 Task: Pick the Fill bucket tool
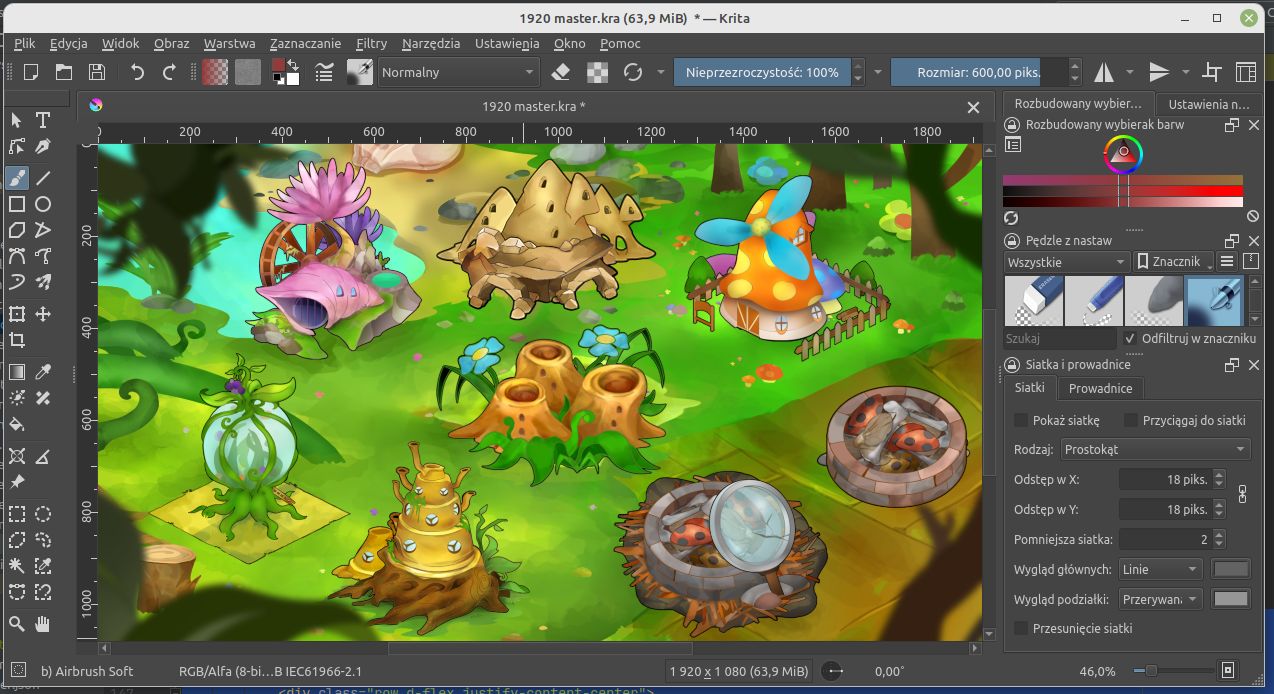(17, 424)
